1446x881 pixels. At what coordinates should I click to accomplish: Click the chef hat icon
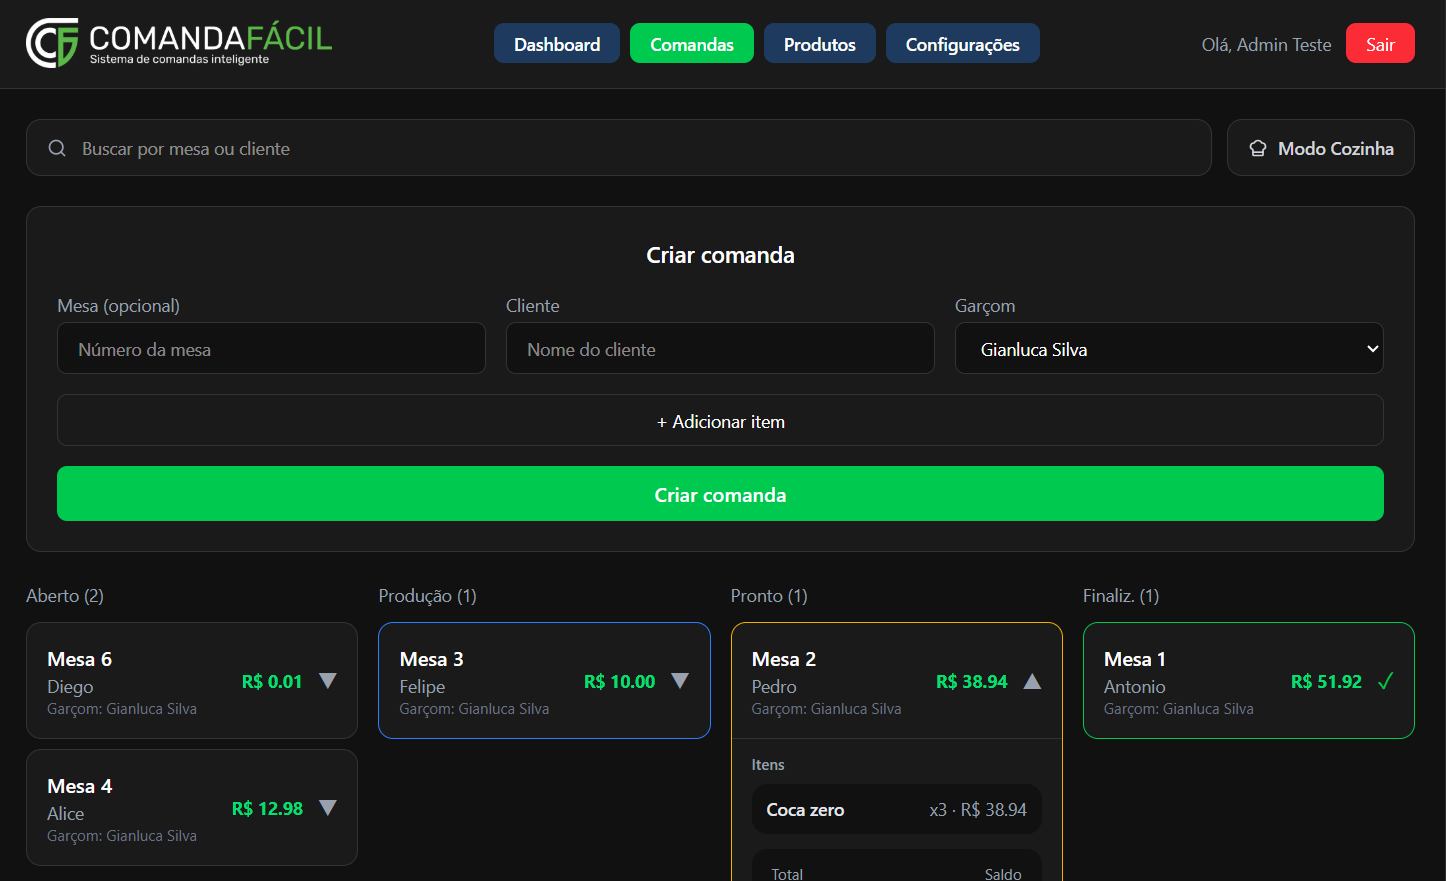[1258, 148]
